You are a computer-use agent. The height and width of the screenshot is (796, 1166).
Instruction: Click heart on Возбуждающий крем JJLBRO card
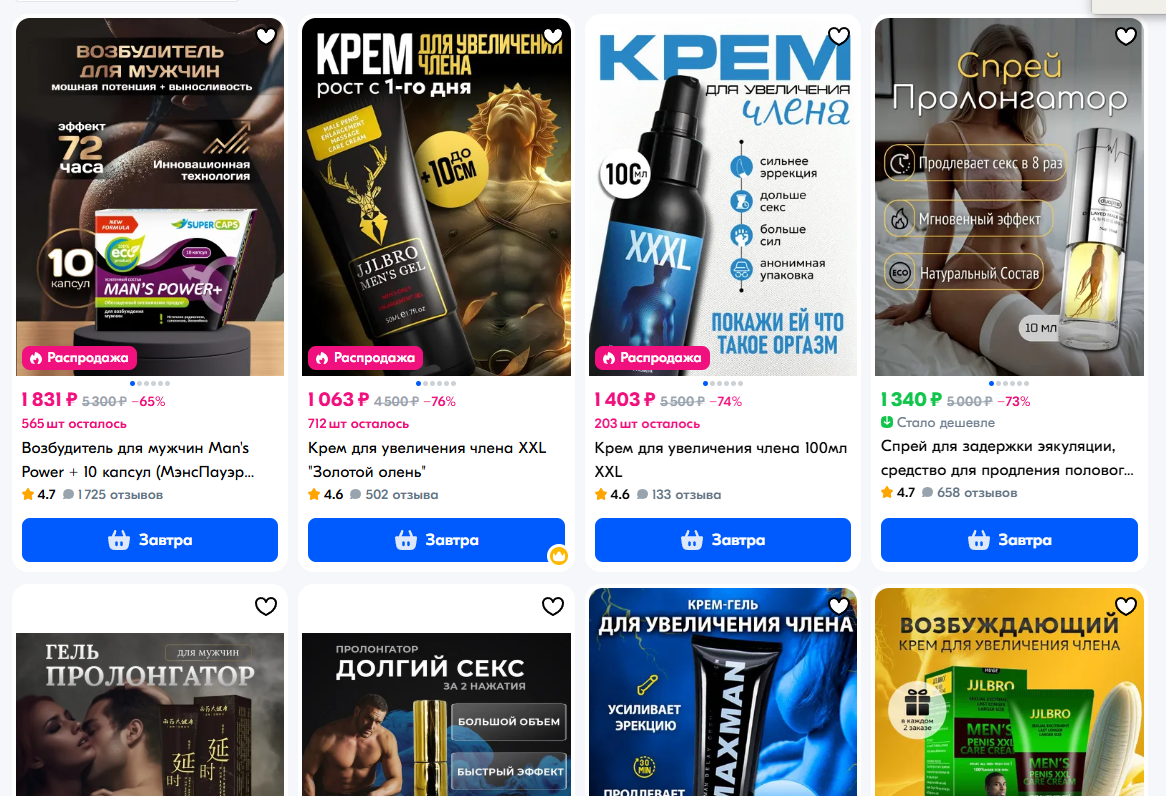[x=1126, y=606]
